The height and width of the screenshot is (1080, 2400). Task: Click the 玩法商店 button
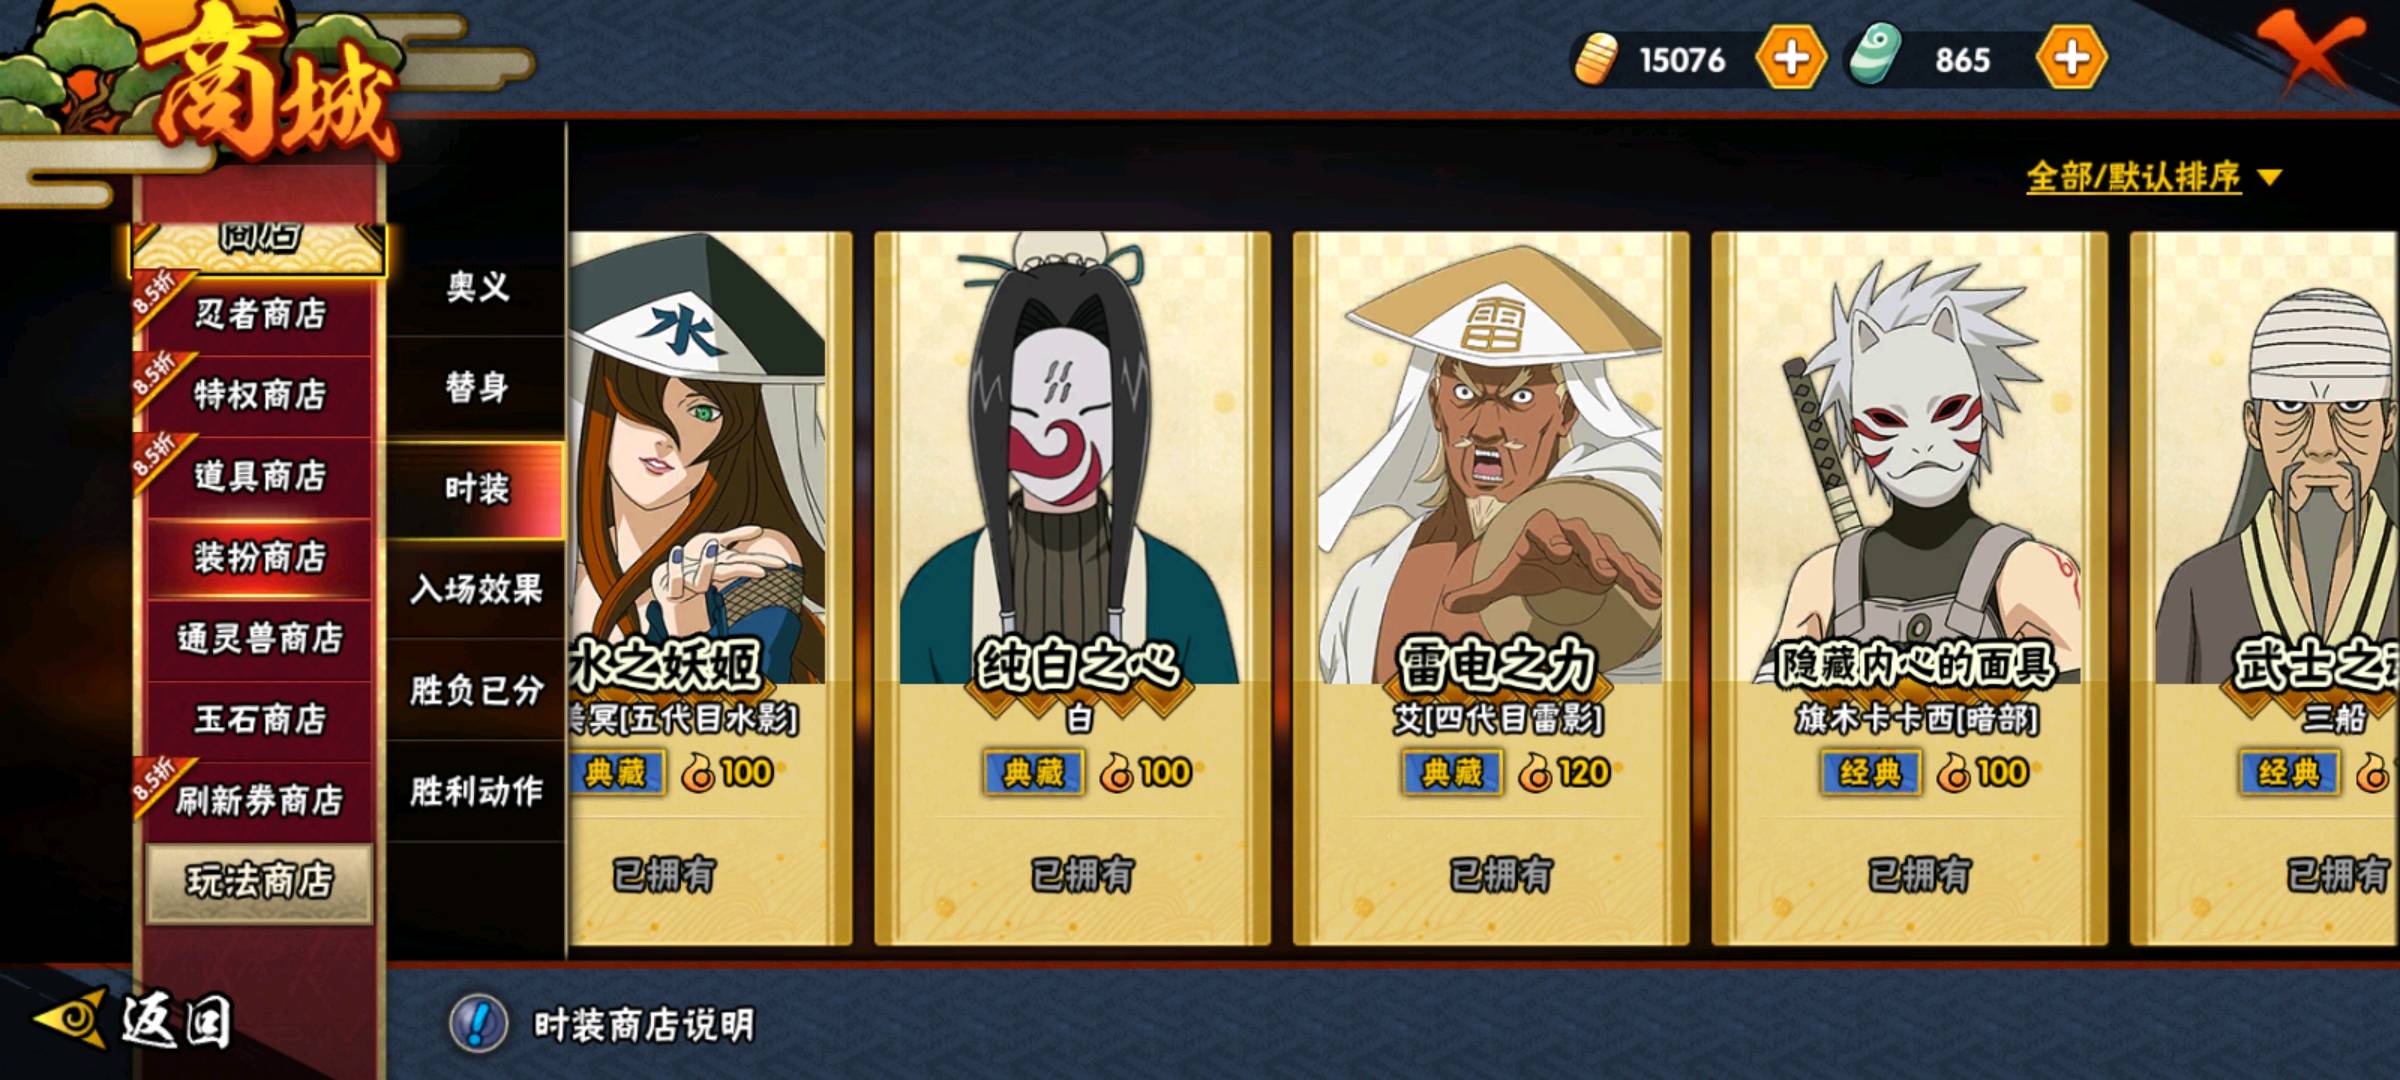[x=259, y=881]
